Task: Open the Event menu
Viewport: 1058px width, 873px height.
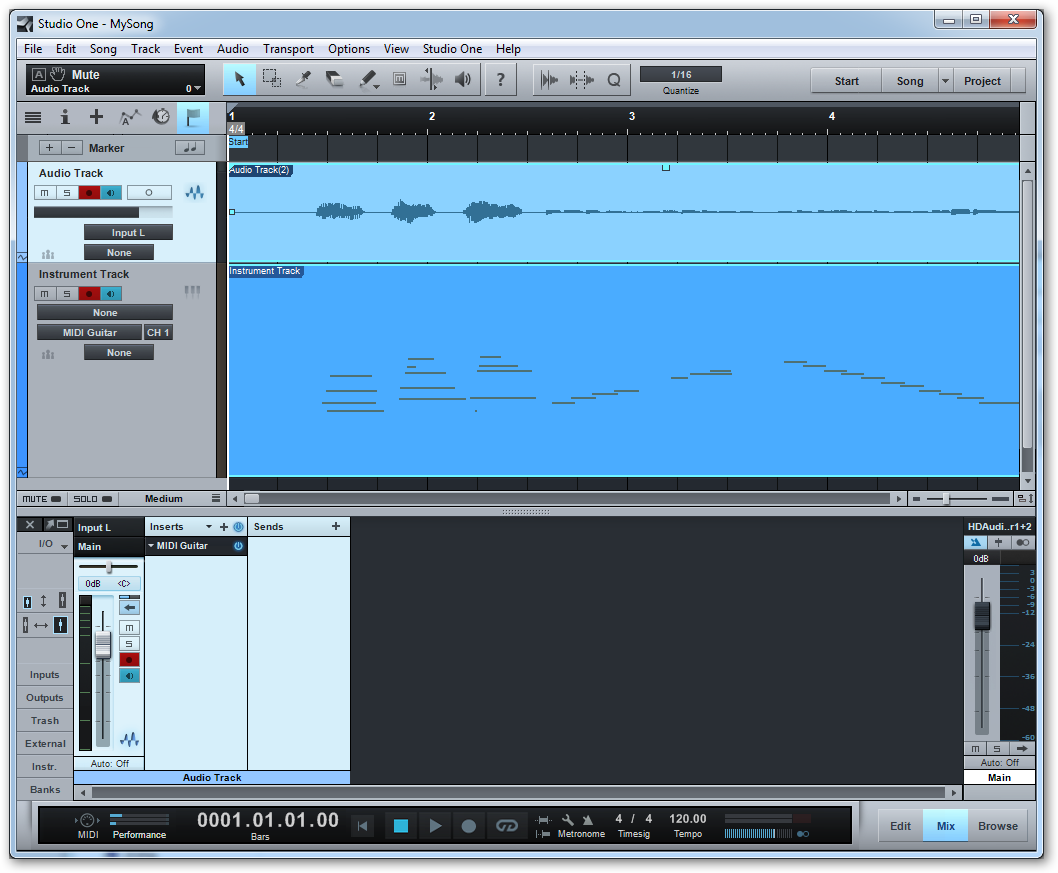Action: pyautogui.click(x=188, y=49)
